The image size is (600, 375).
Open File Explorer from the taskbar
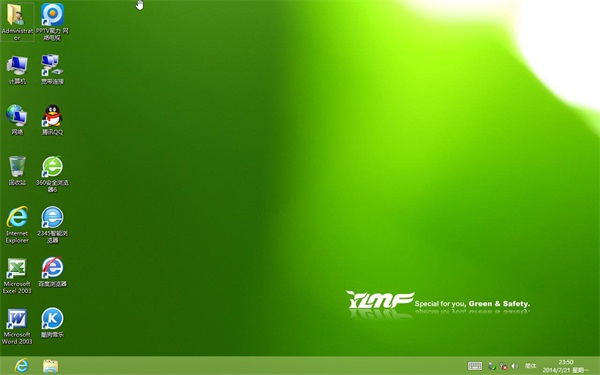point(50,366)
